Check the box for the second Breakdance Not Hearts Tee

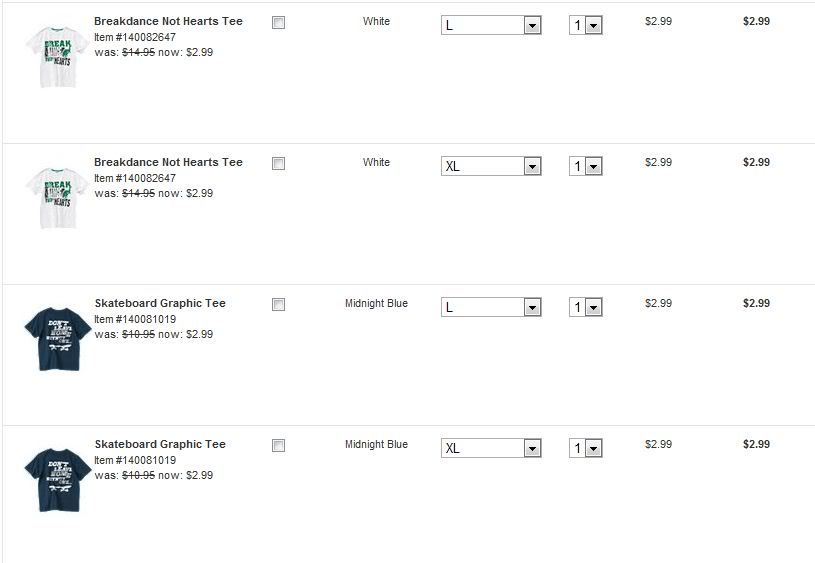click(x=278, y=164)
